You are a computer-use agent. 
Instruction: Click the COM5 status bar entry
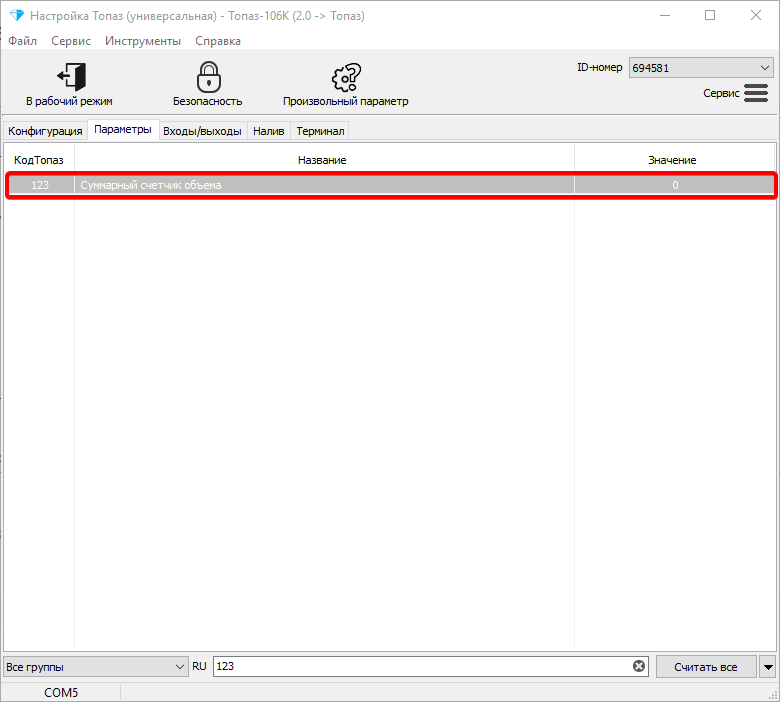pos(61,693)
